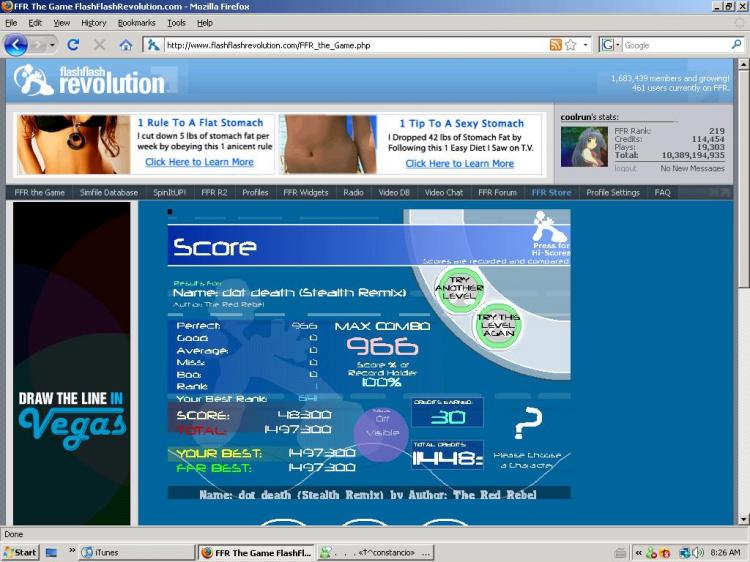Expand the search engine selector dropdown
The width and height of the screenshot is (750, 562).
pos(617,45)
